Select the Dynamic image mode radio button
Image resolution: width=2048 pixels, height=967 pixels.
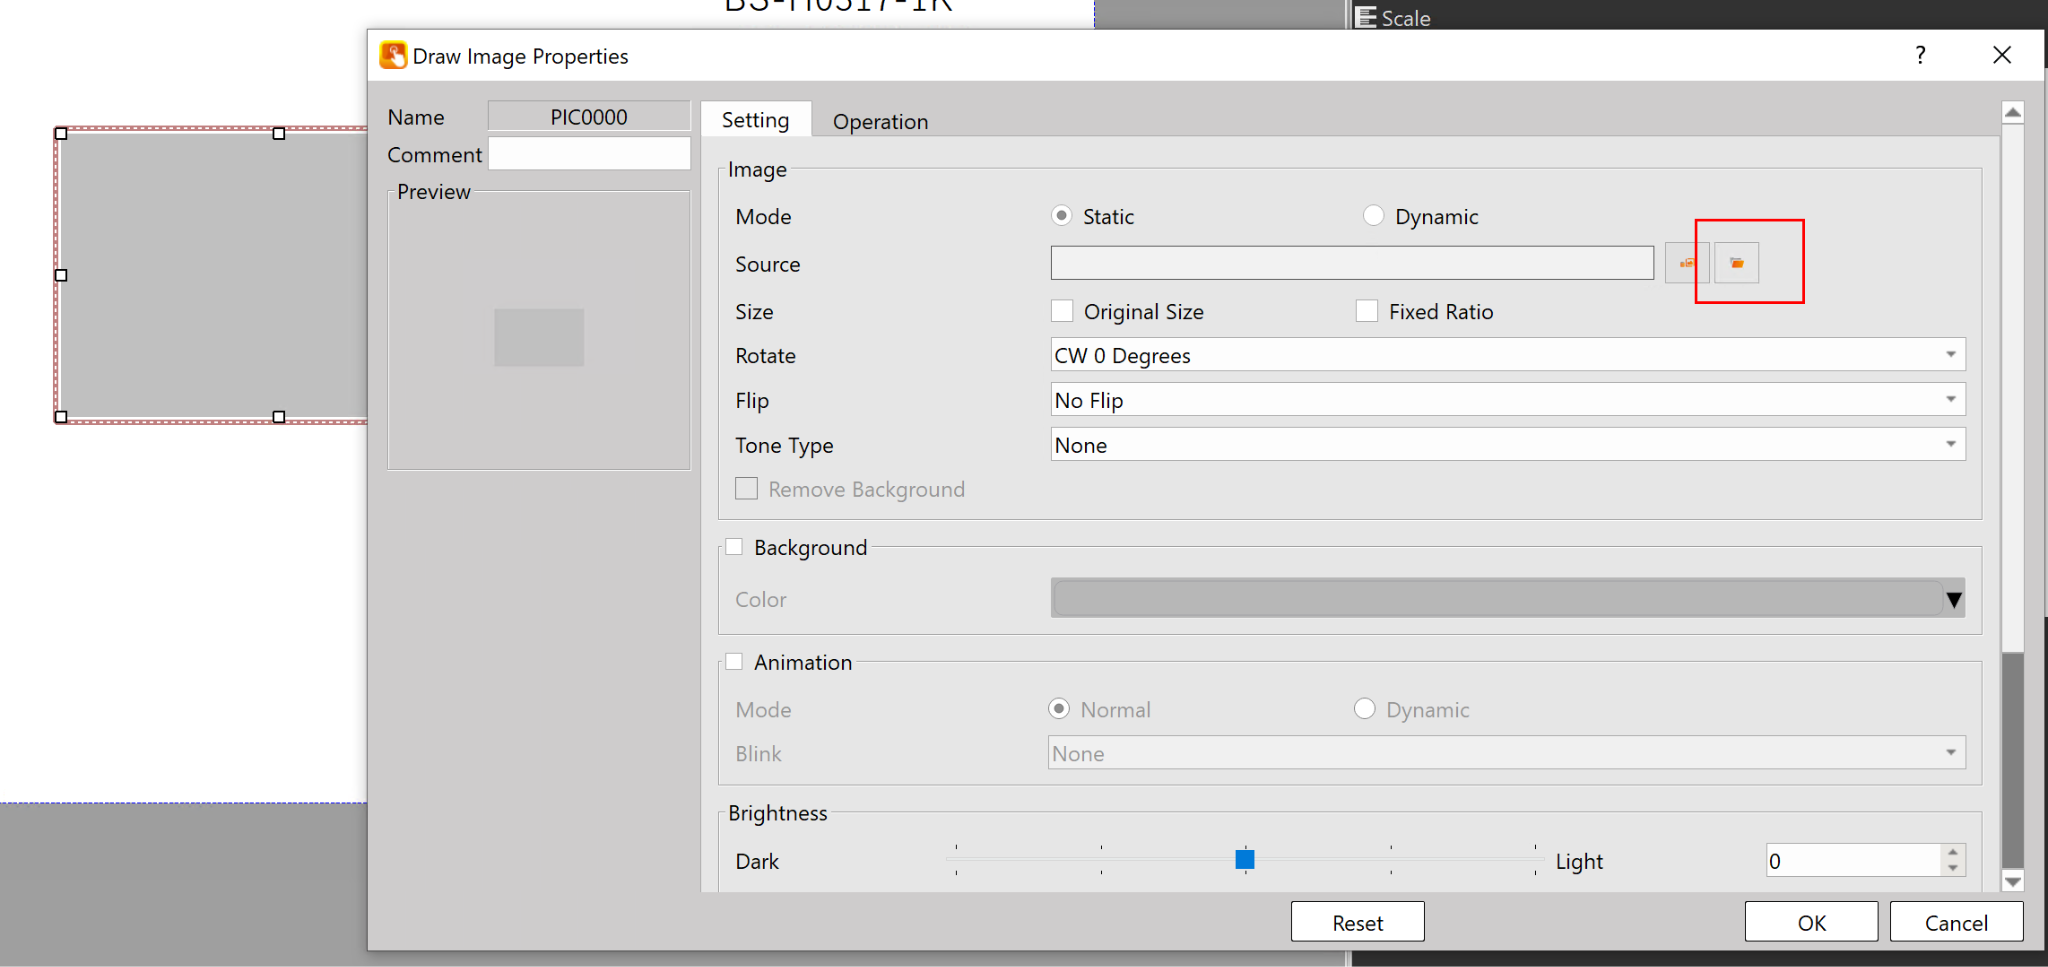tap(1374, 216)
